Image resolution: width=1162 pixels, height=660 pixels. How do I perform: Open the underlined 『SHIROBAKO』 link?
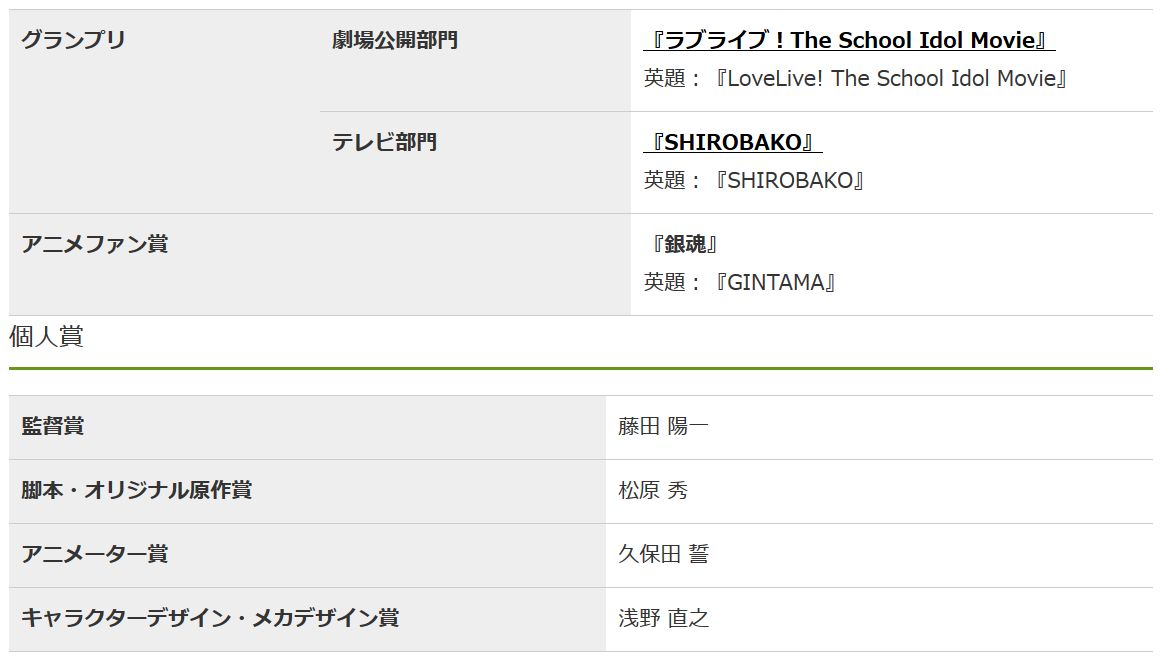[732, 142]
